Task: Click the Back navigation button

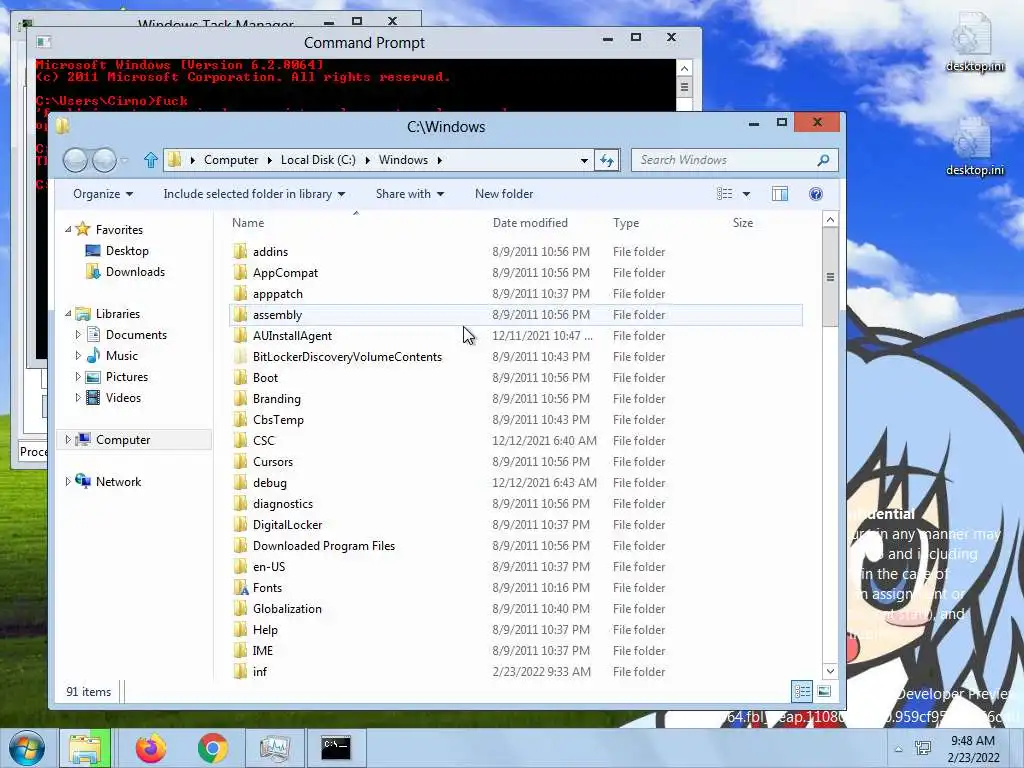Action: click(x=75, y=160)
